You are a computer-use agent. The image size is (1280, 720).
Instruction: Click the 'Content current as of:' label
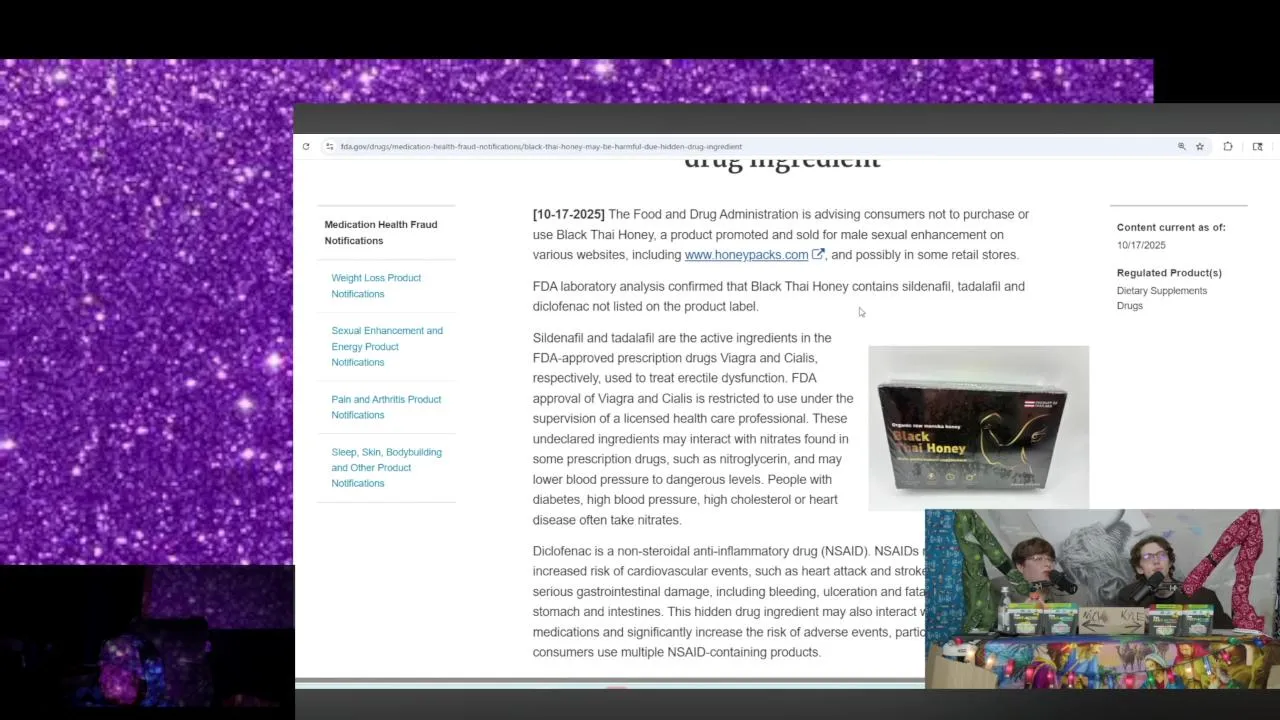(1171, 228)
